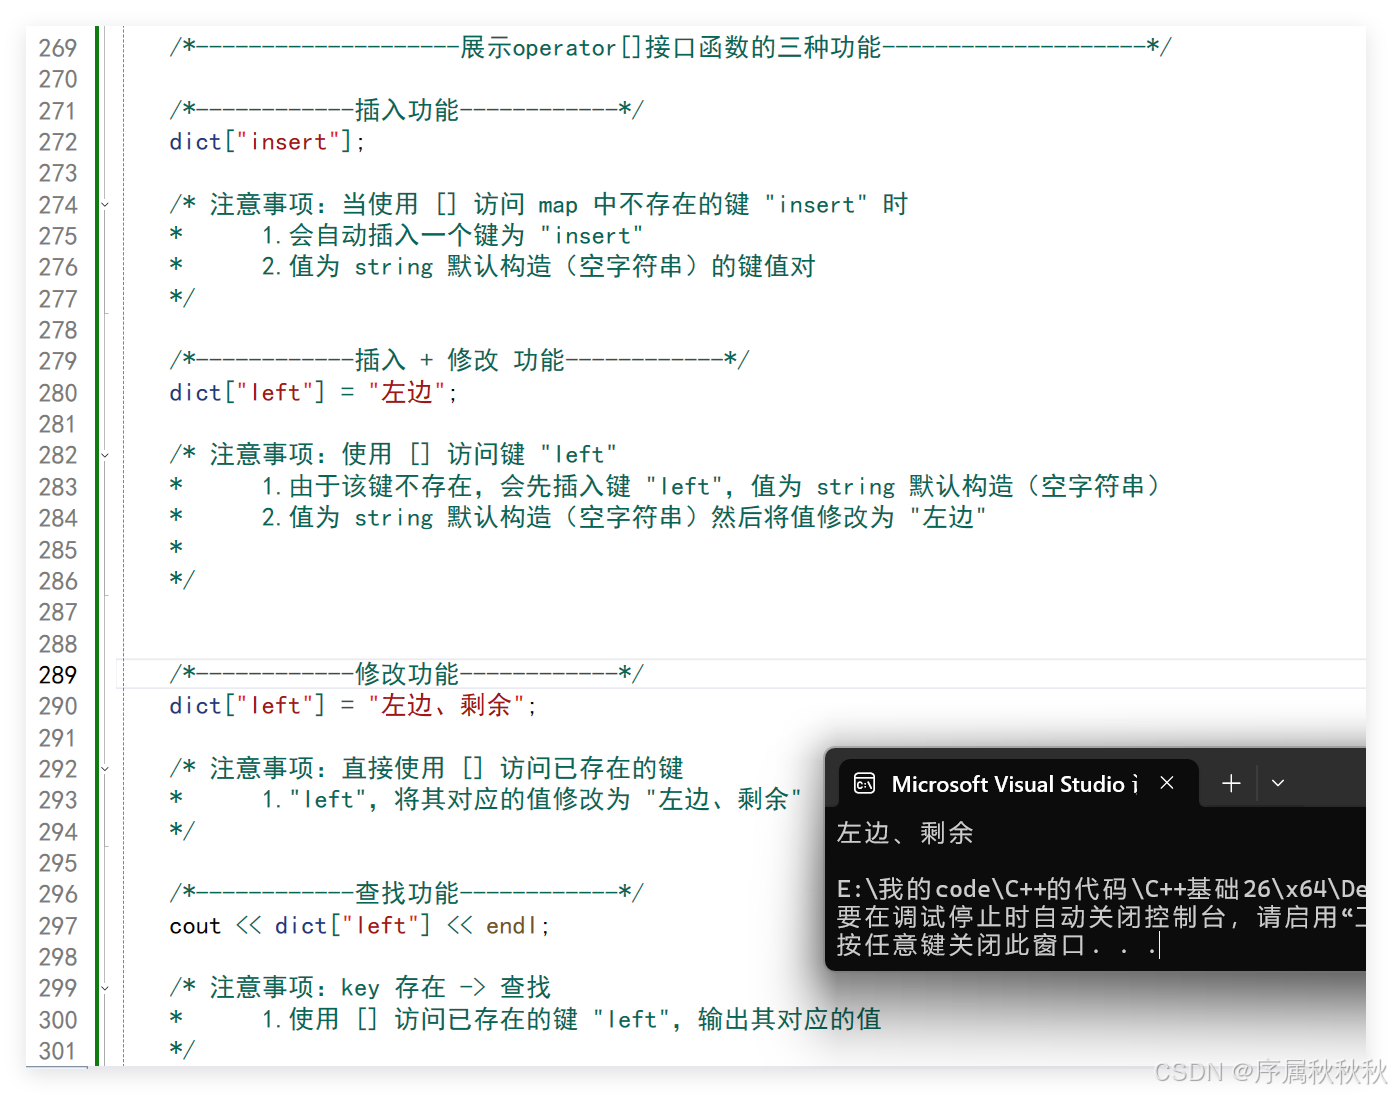This screenshot has height=1095, width=1392.
Task: Collapse the comment block starting at line 292
Action: coord(105,768)
